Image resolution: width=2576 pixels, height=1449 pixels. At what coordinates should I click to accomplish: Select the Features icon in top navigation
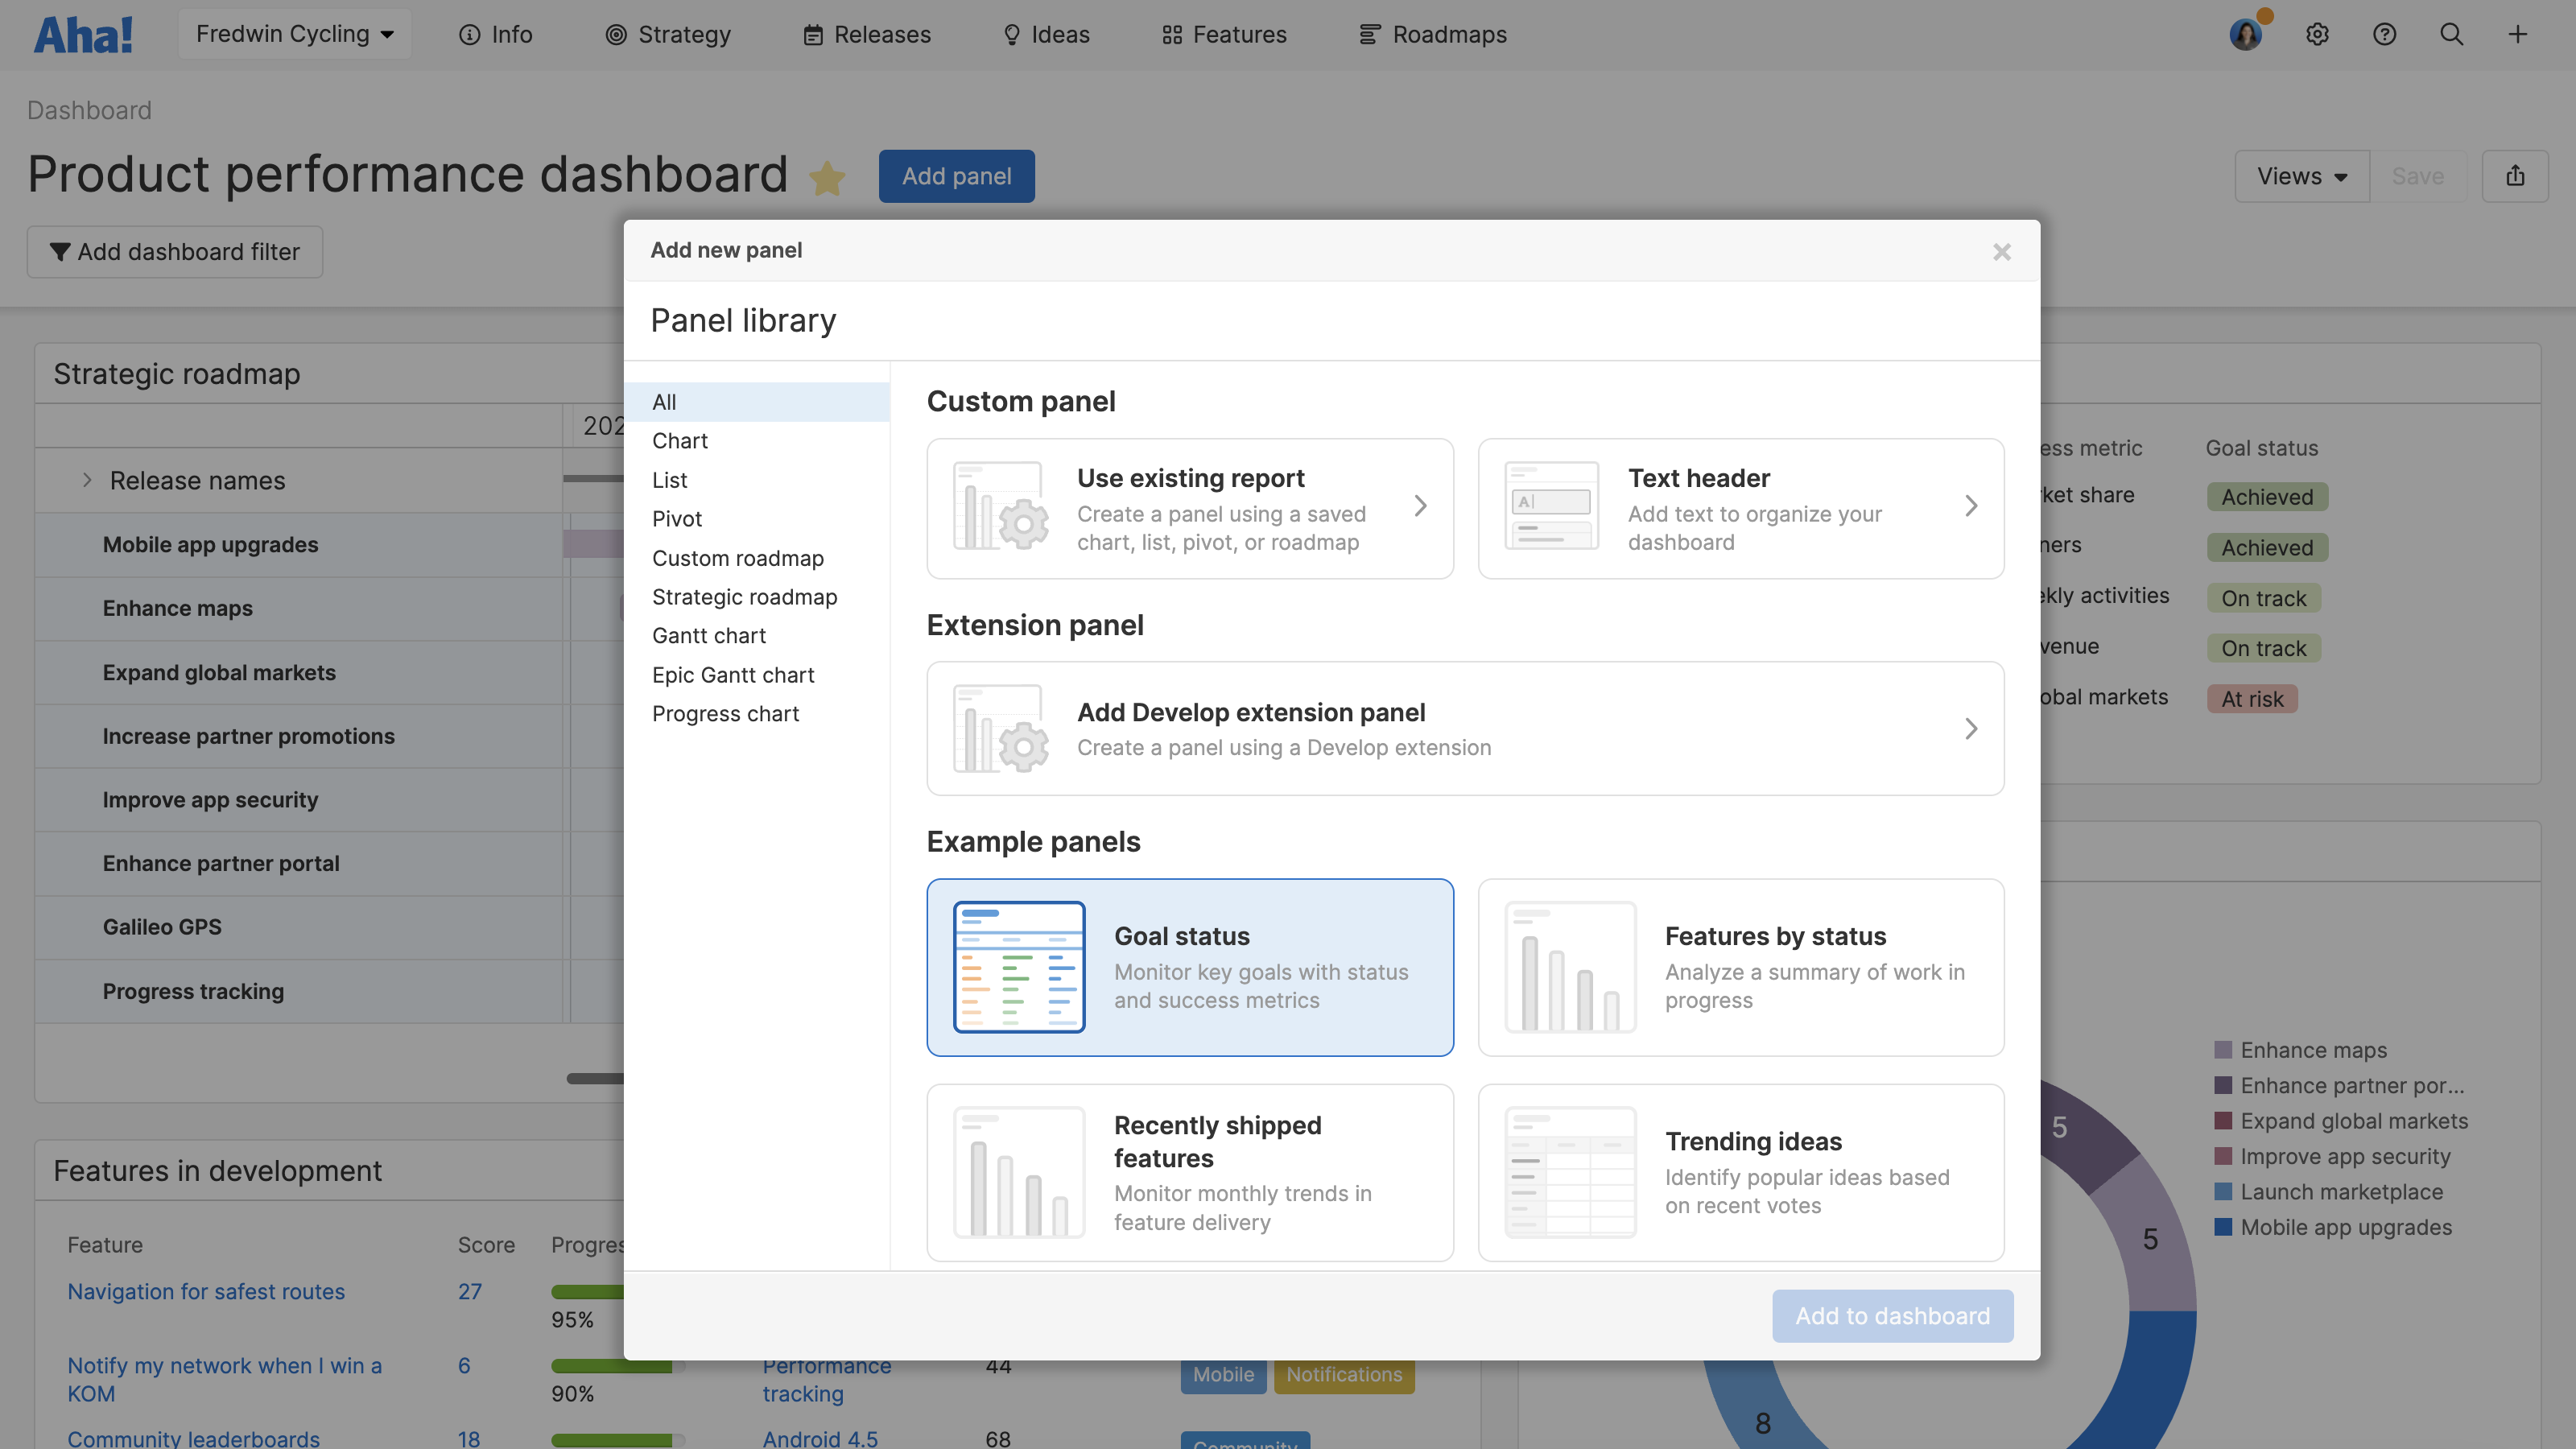click(1172, 33)
